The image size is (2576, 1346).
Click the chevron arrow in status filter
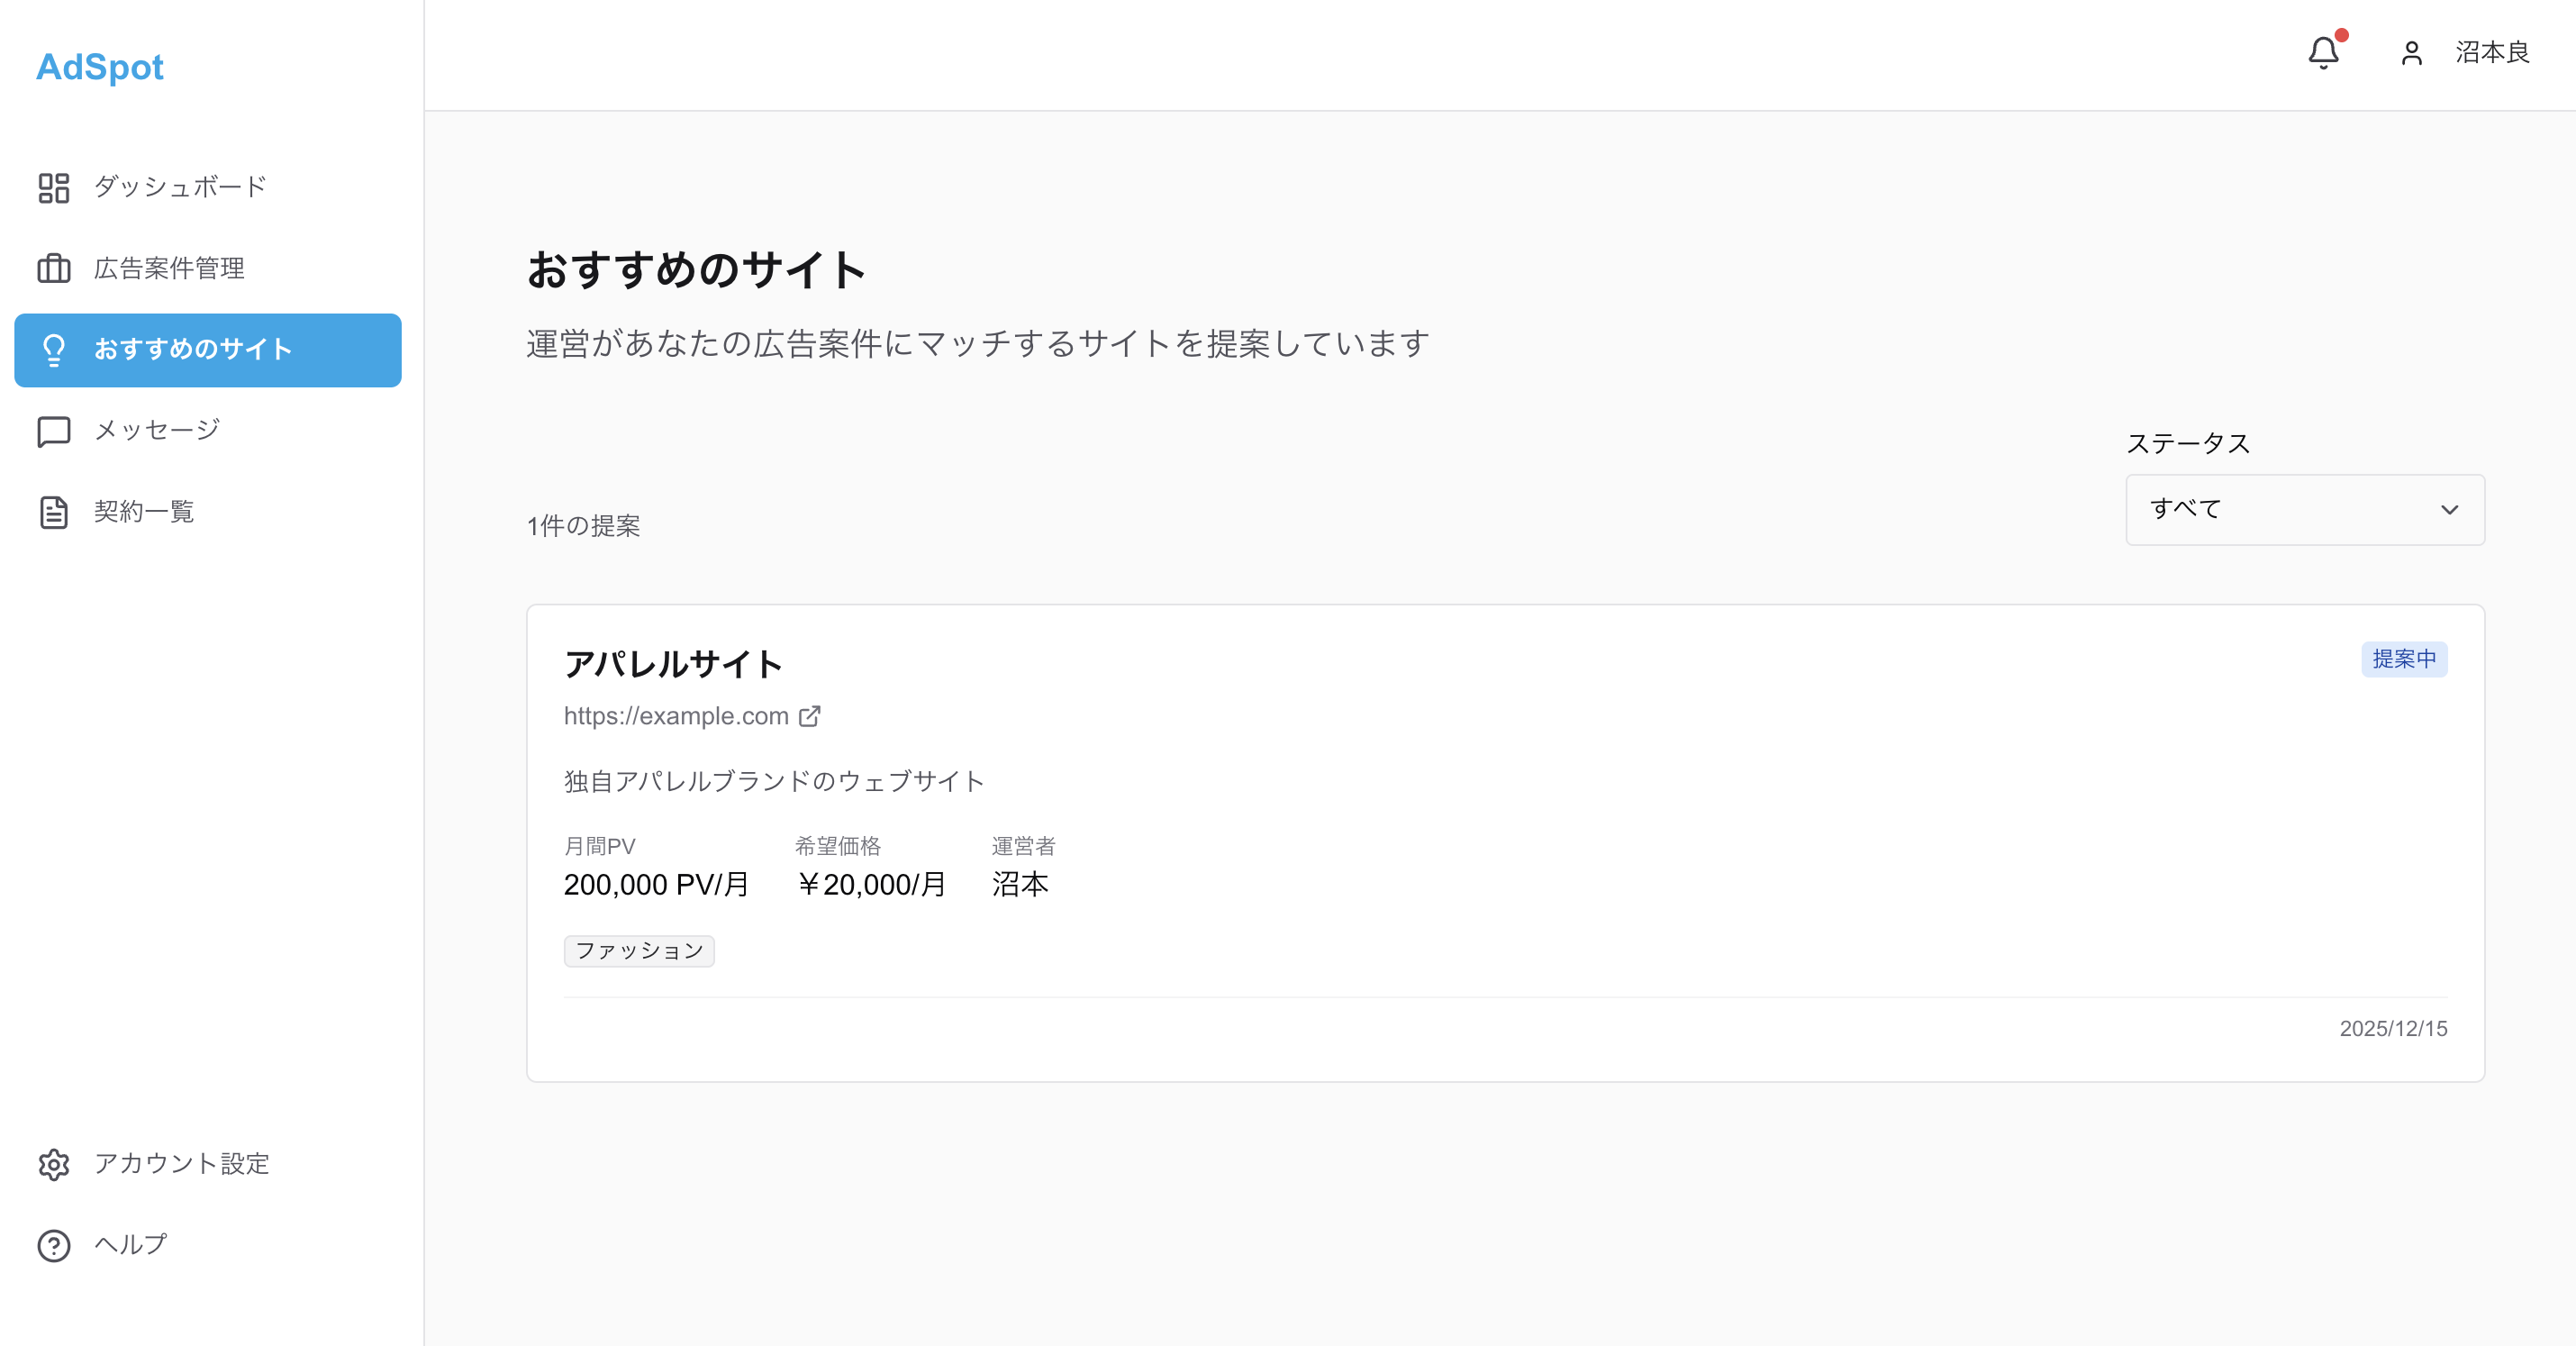click(2449, 509)
